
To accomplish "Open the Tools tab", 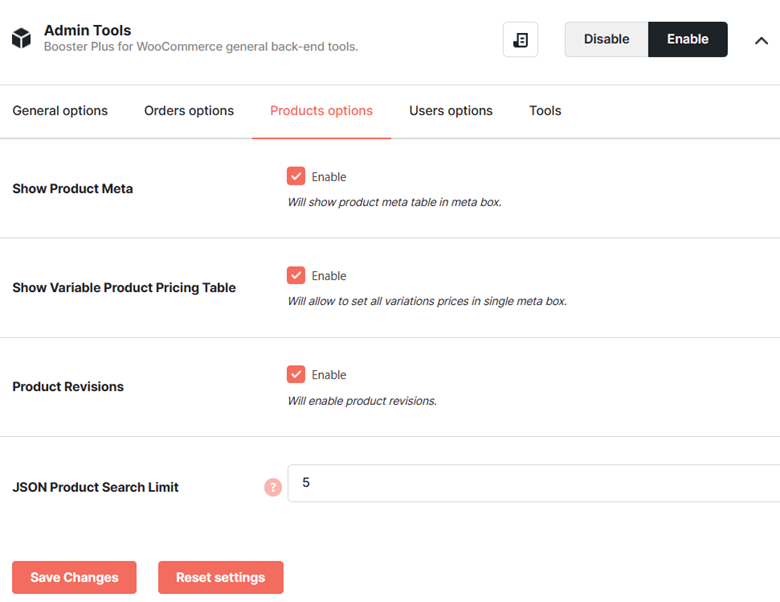I will pos(545,110).
